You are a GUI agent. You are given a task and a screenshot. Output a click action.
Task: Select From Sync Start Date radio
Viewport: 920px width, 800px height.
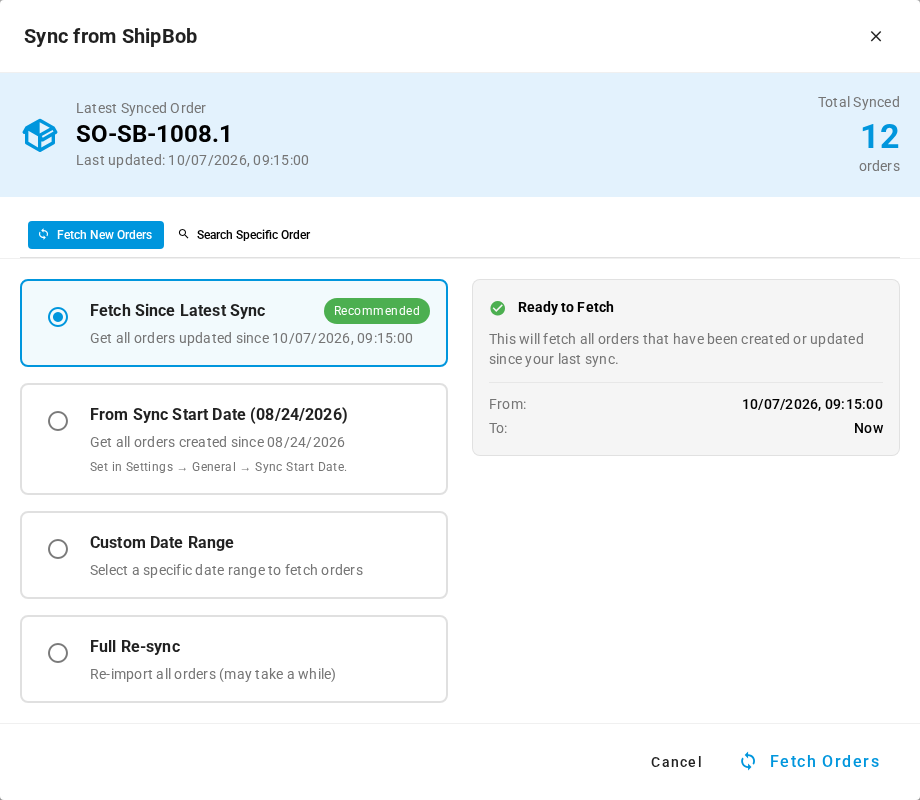[58, 421]
